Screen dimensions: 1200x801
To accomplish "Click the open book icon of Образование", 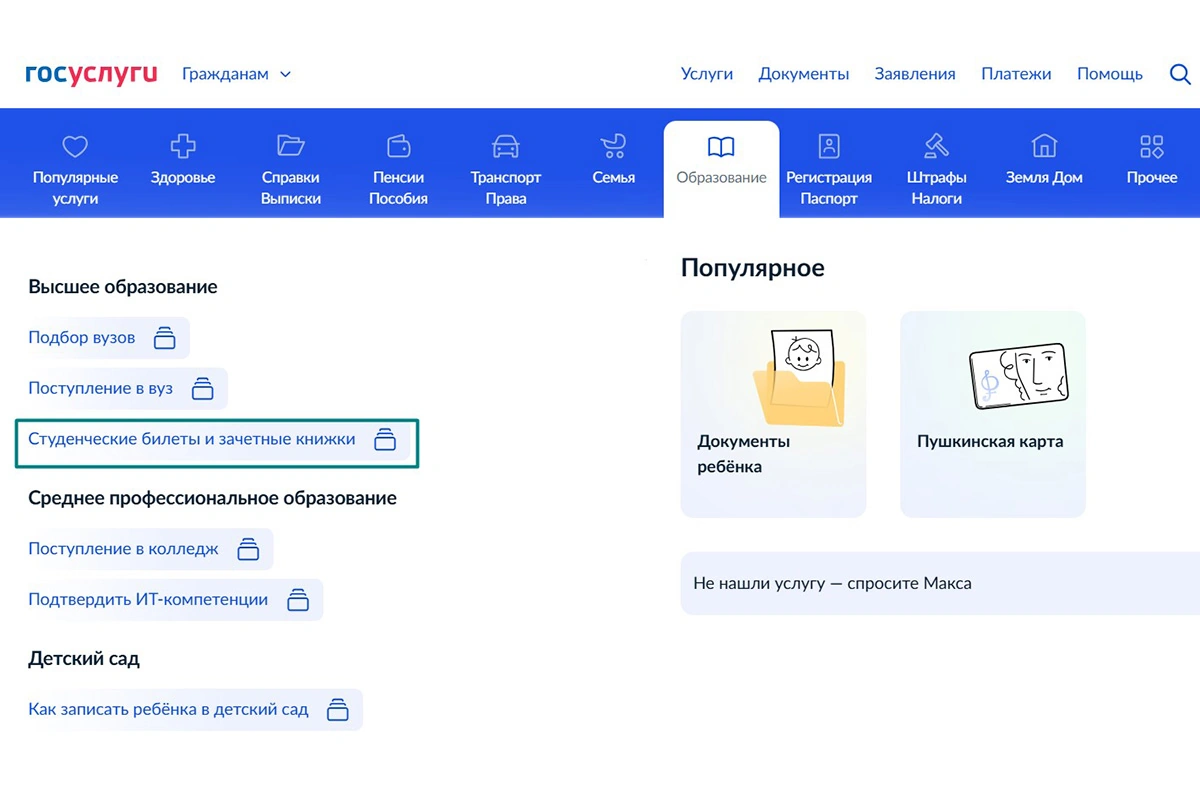I will point(721,148).
